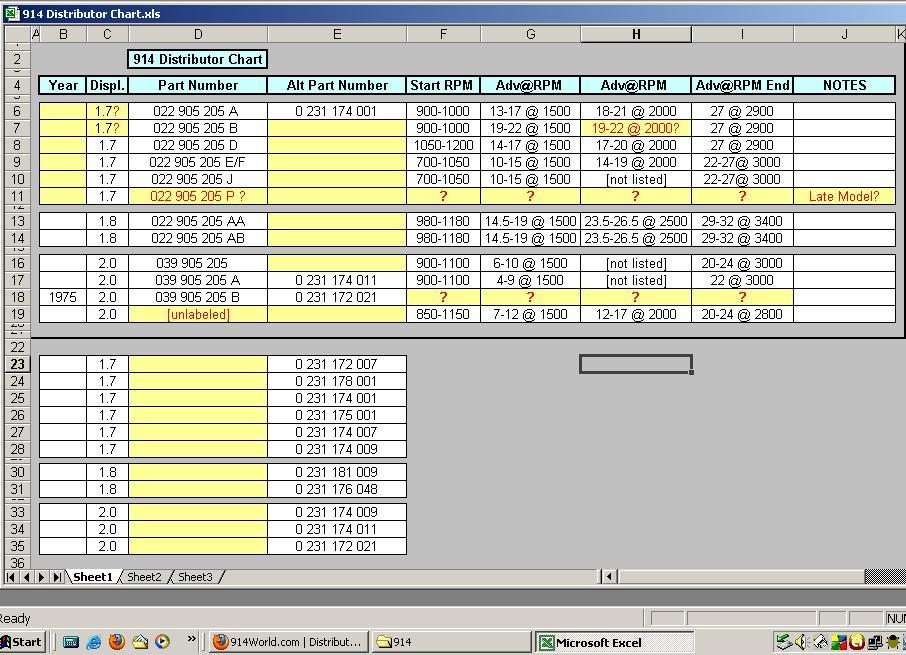Select cell 19-22 @ 2000?
The height and width of the screenshot is (655, 906).
(x=636, y=128)
